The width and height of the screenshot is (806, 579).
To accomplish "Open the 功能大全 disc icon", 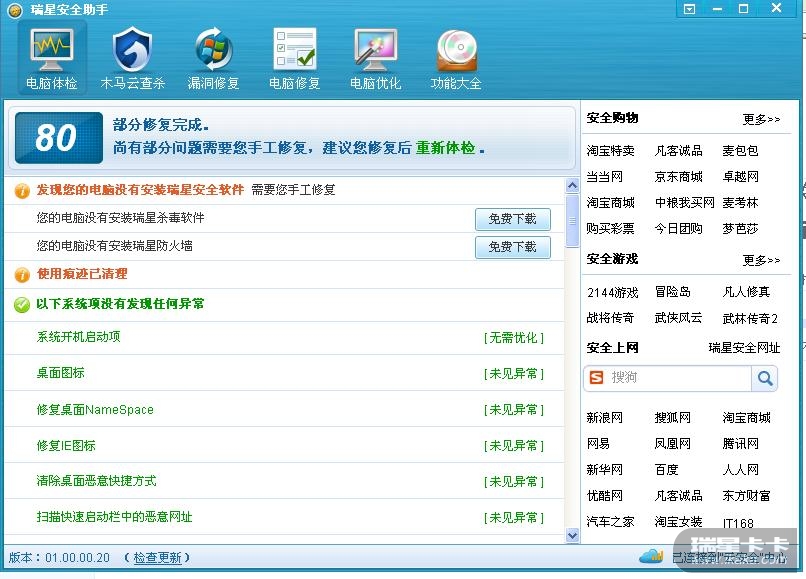I will [x=456, y=58].
